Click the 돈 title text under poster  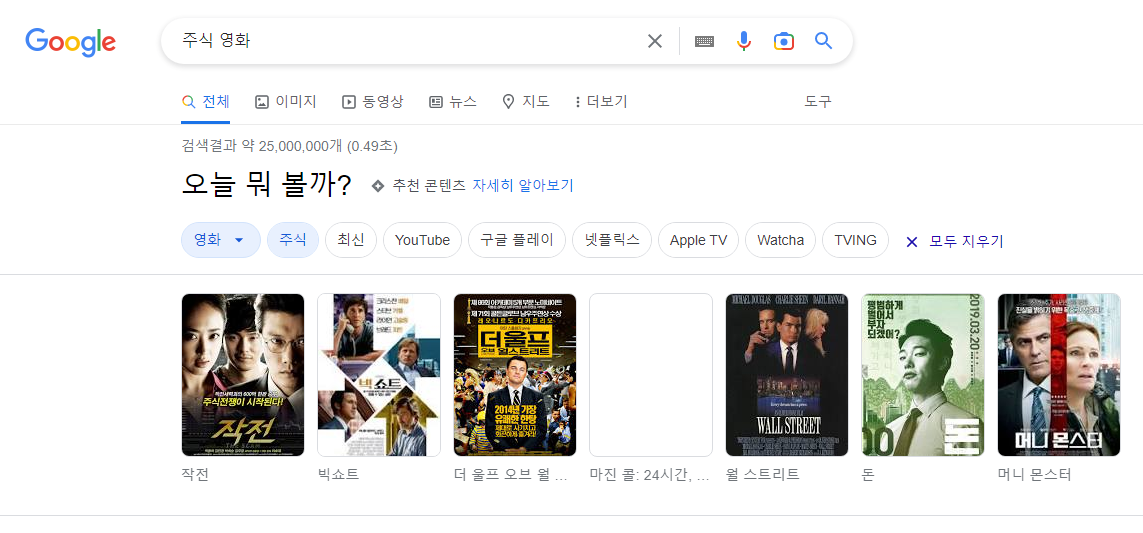tap(868, 475)
